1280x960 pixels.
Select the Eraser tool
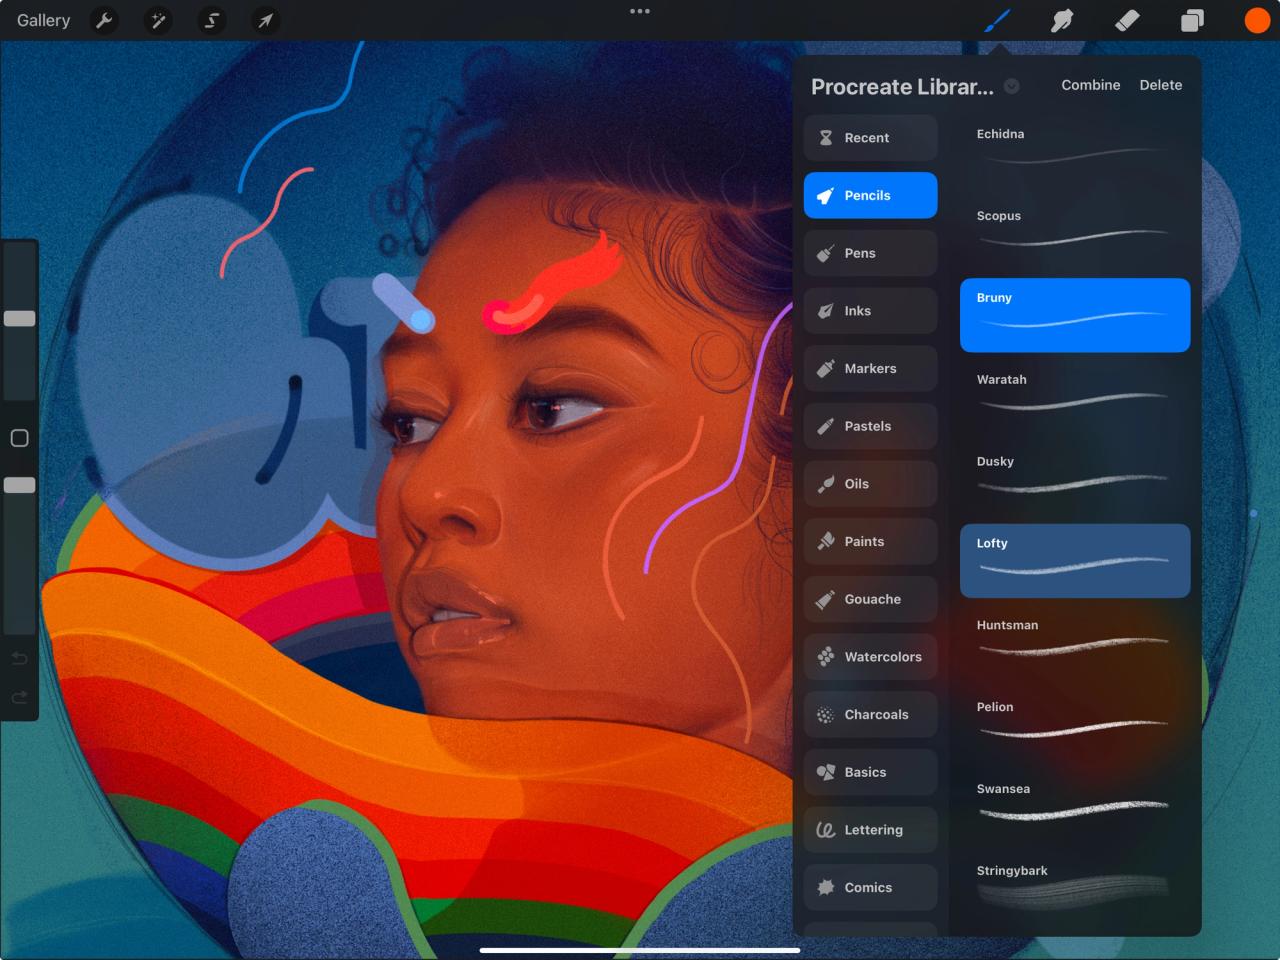coord(1127,20)
